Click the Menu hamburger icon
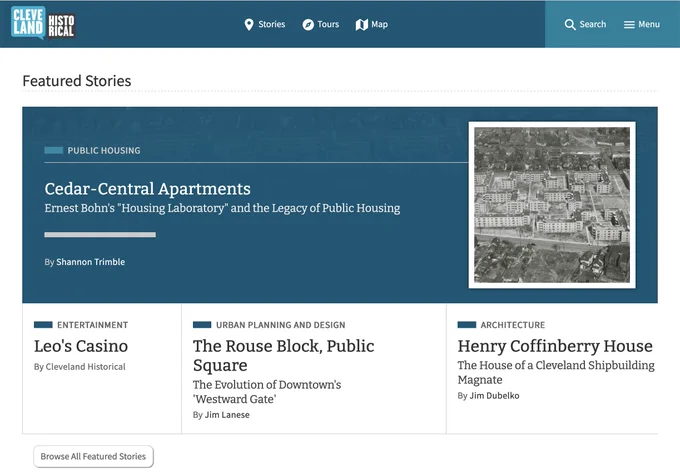The image size is (680, 475). point(629,25)
